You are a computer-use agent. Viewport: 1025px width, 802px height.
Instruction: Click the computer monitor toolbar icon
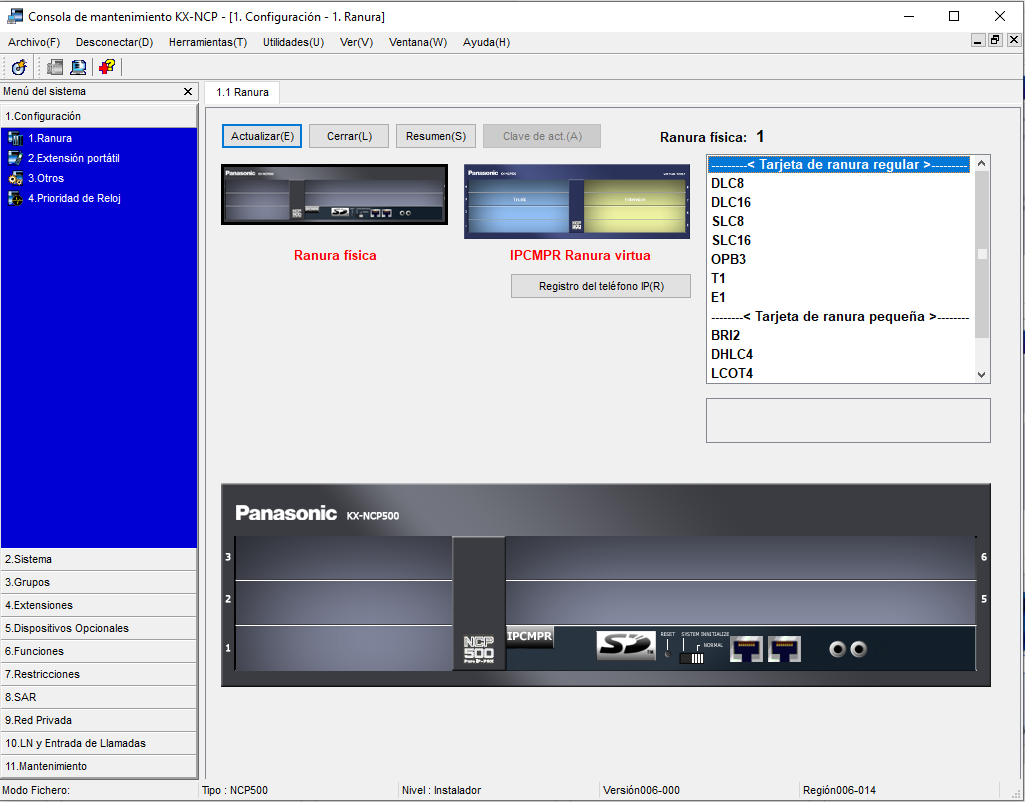click(78, 67)
